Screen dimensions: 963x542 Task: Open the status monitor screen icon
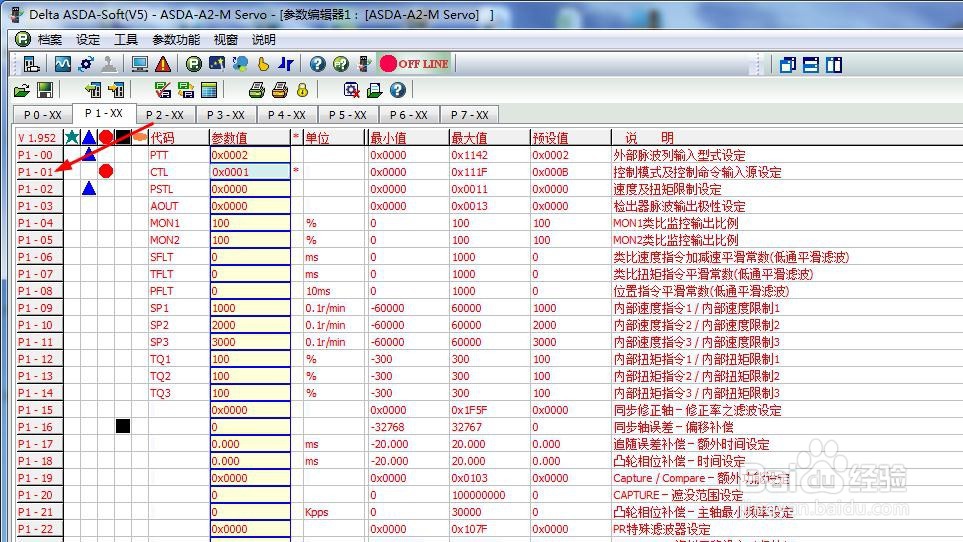[139, 64]
